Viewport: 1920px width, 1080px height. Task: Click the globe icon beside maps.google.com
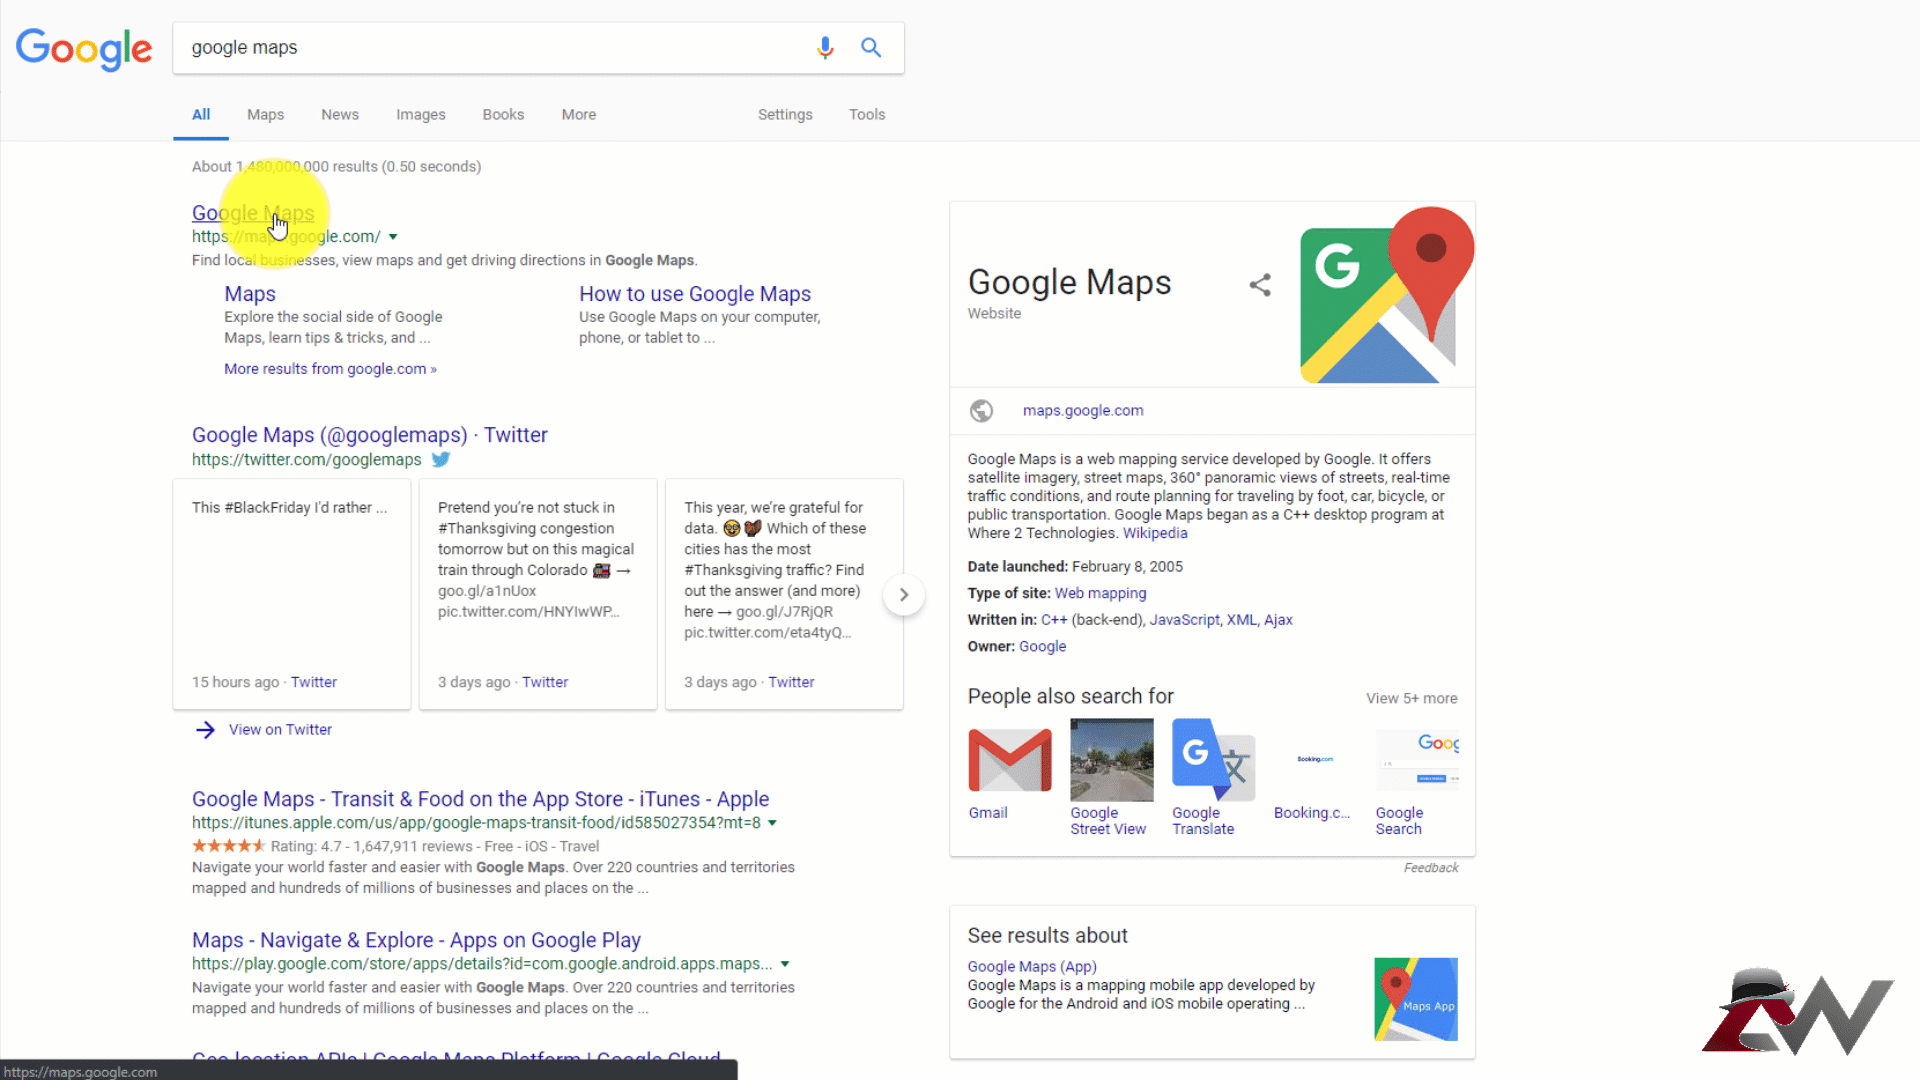click(x=982, y=411)
